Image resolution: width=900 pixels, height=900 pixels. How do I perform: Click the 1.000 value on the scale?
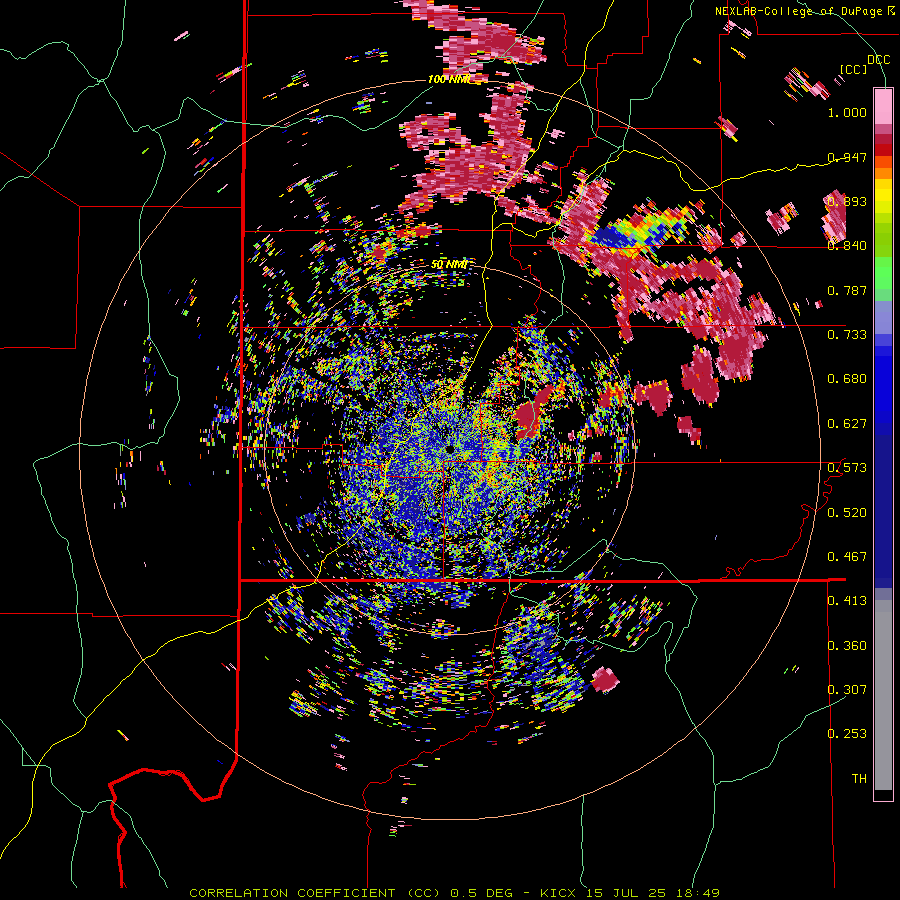(847, 112)
